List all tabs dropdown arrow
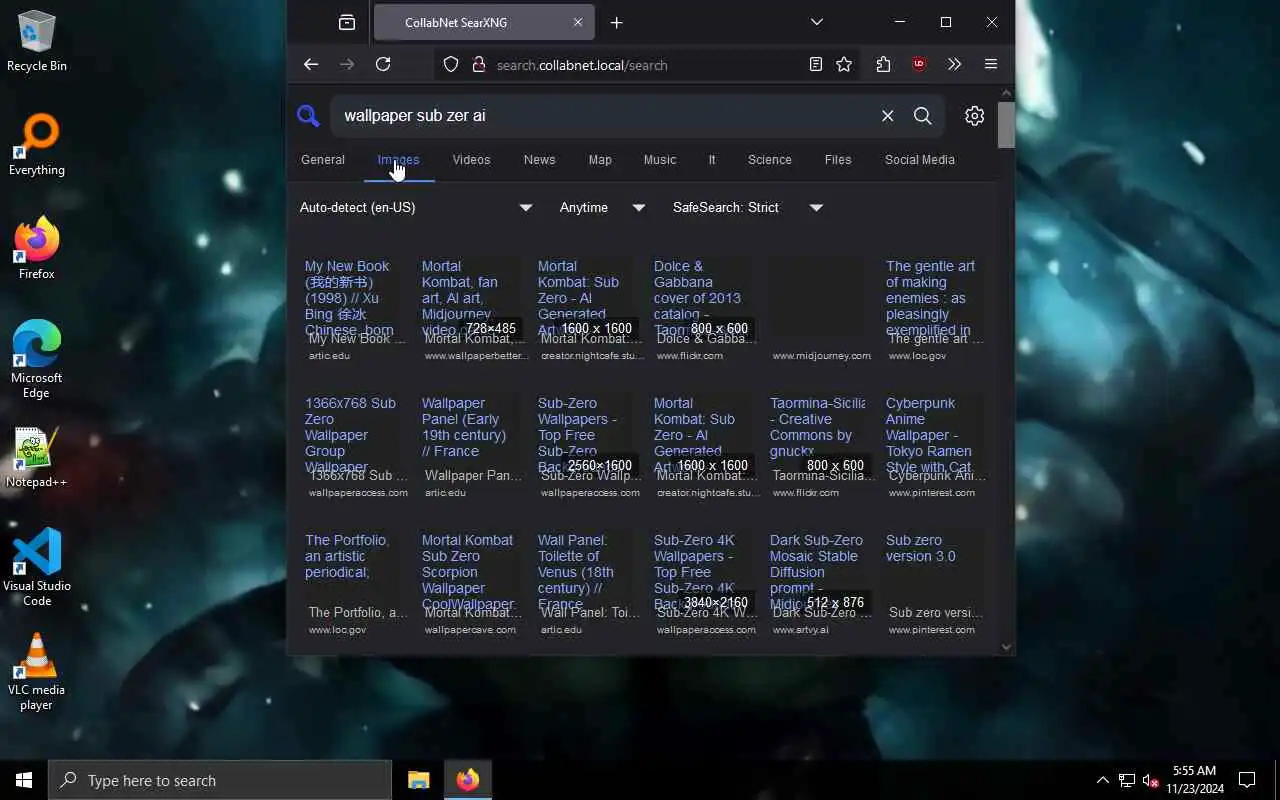1280x800 pixels. point(817,22)
